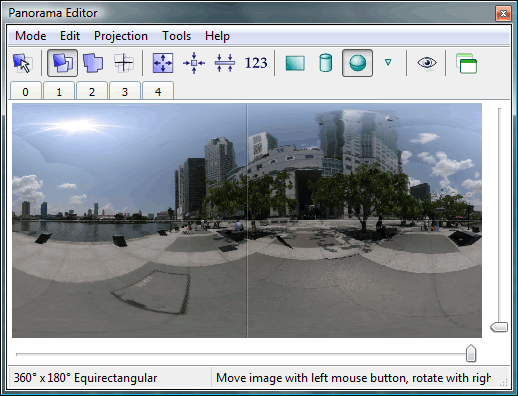Click the horizontal field-of-view slider handle
Image resolution: width=518 pixels, height=396 pixels.
point(471,353)
